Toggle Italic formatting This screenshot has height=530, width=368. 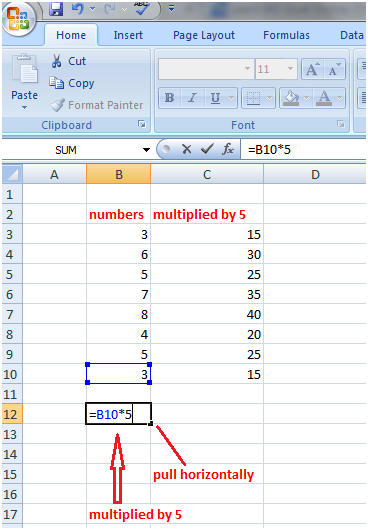192,98
